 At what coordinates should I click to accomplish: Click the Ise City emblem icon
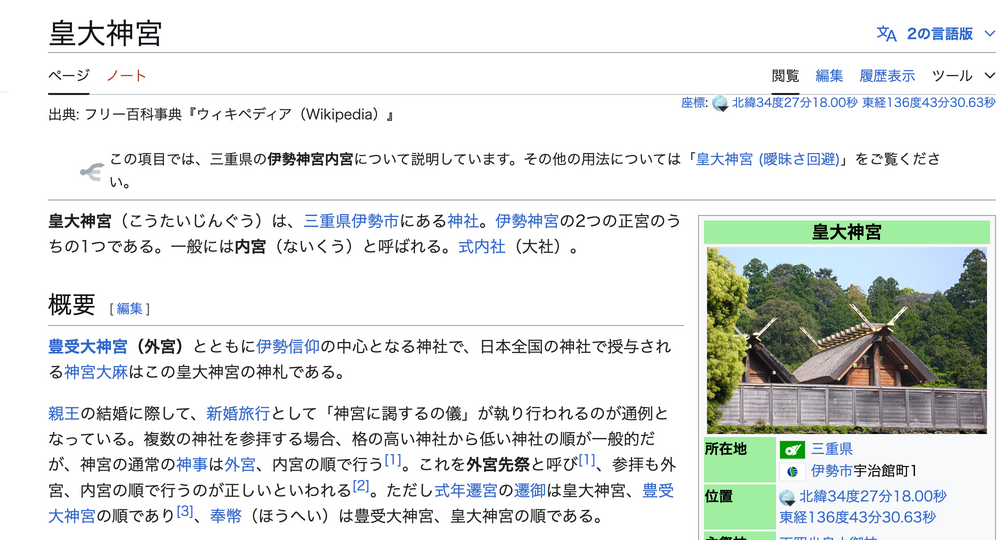792,471
